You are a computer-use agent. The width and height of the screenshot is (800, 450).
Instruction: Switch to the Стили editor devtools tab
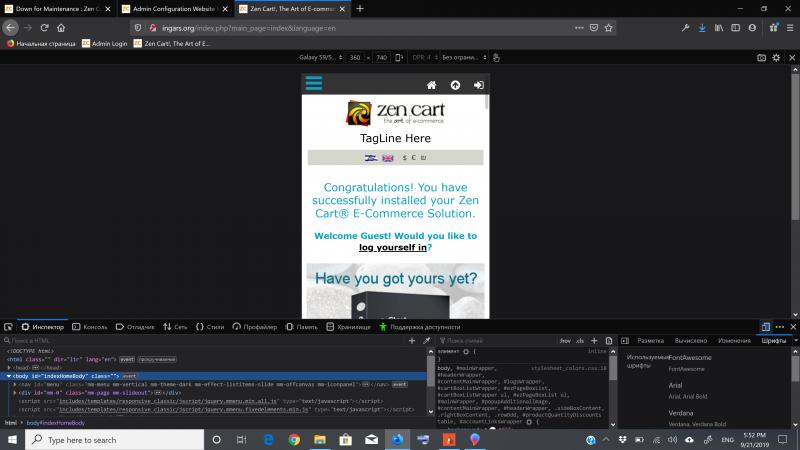[210, 327]
